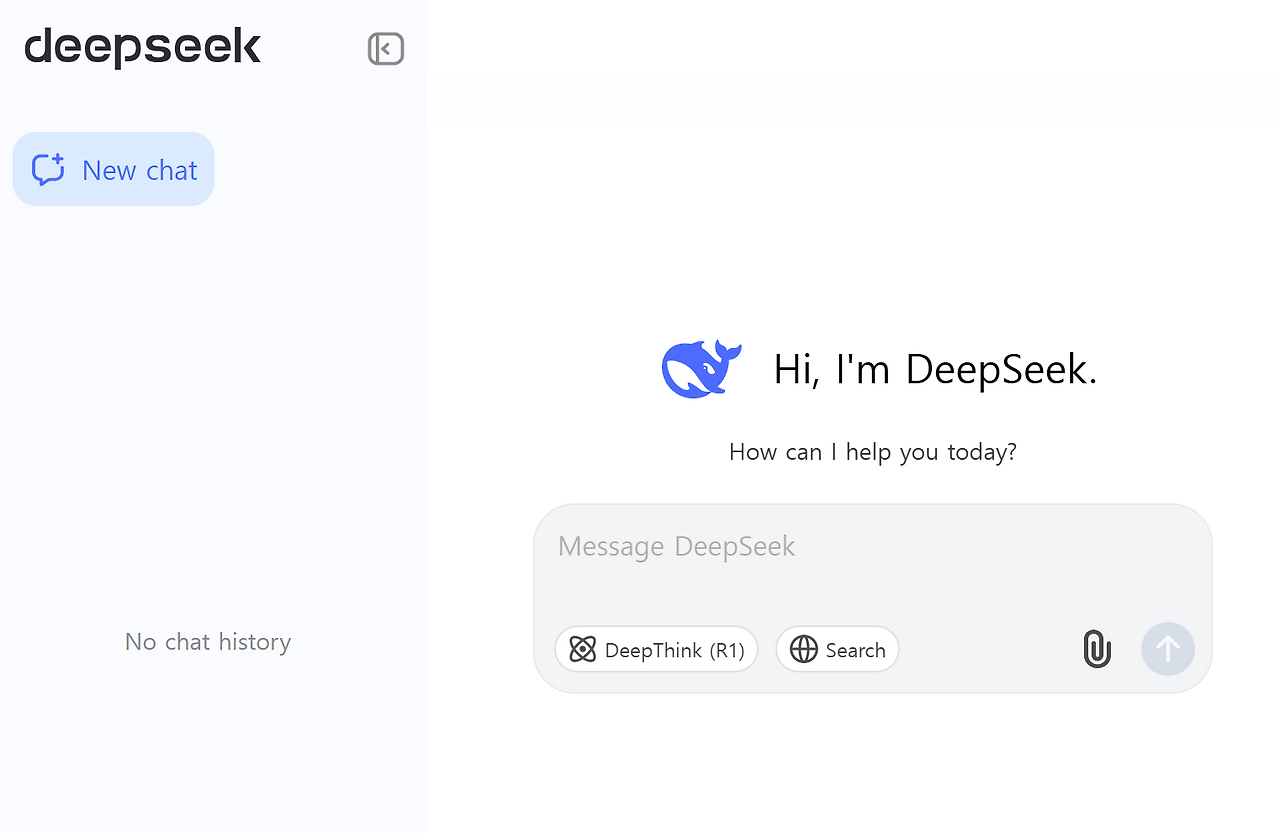Toggle DeepThink (R1) mode
The image size is (1280, 833).
click(656, 650)
